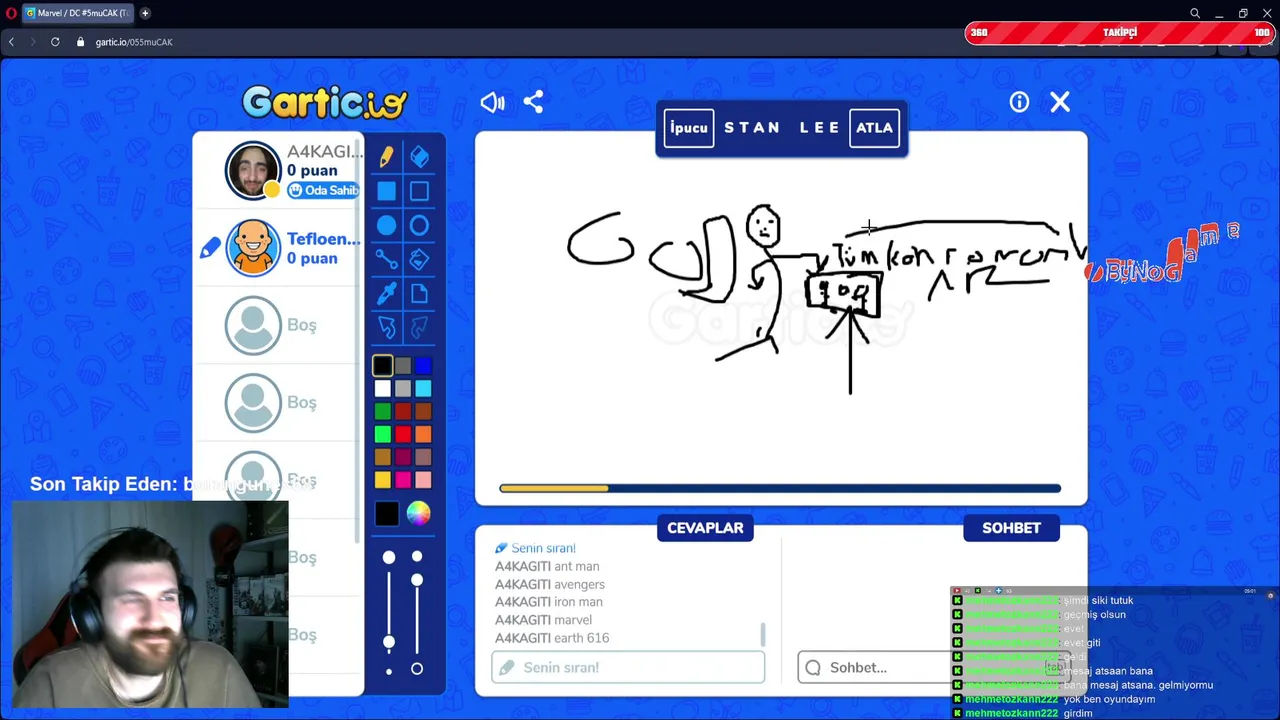Open Tefloen player avatar

click(253, 248)
